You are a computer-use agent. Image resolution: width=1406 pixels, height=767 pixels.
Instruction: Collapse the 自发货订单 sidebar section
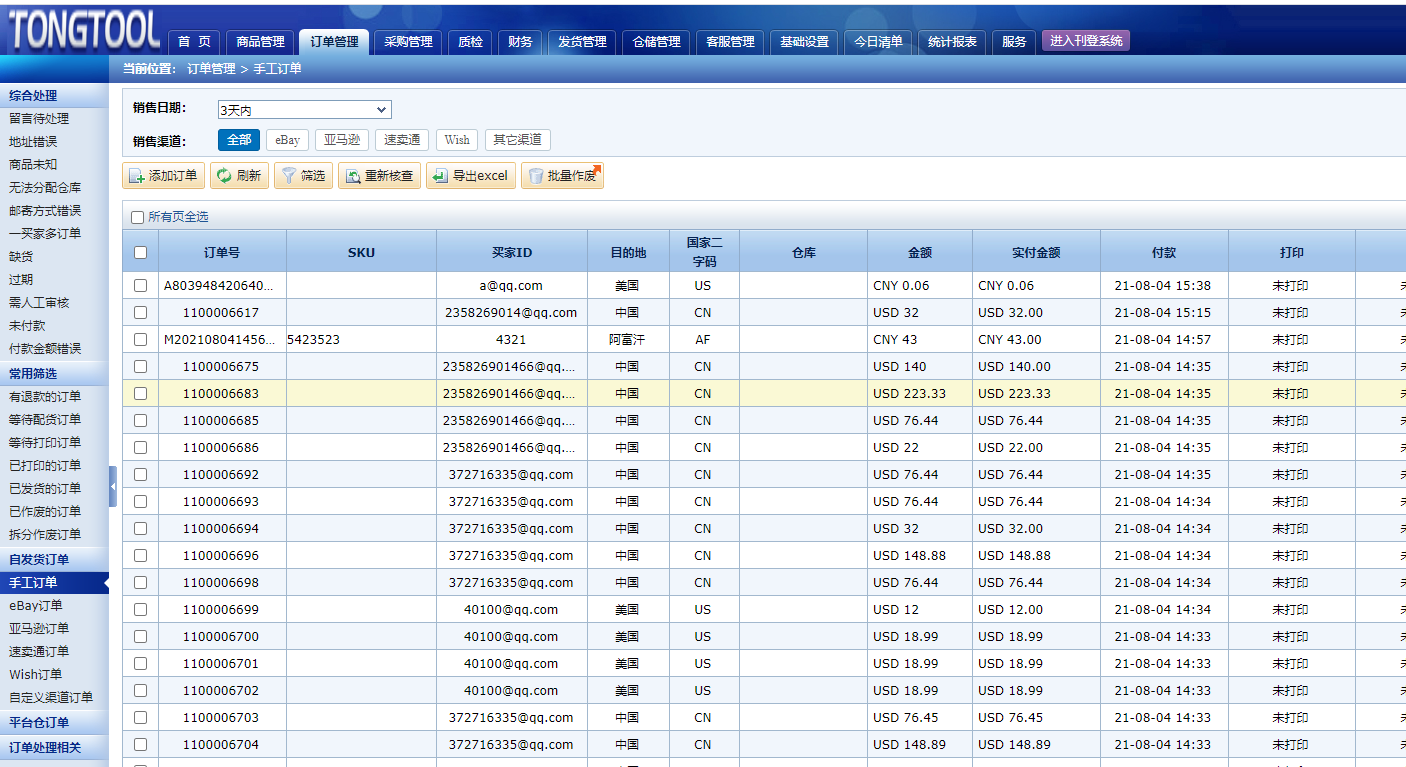(x=54, y=559)
